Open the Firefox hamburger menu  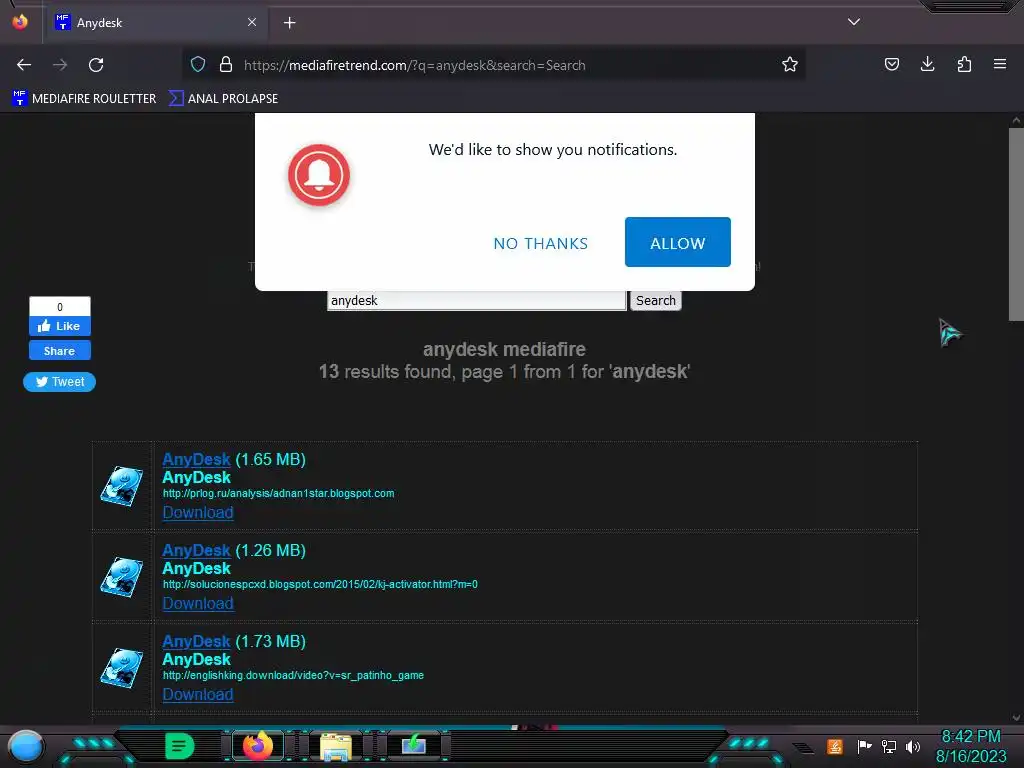click(x=1000, y=64)
